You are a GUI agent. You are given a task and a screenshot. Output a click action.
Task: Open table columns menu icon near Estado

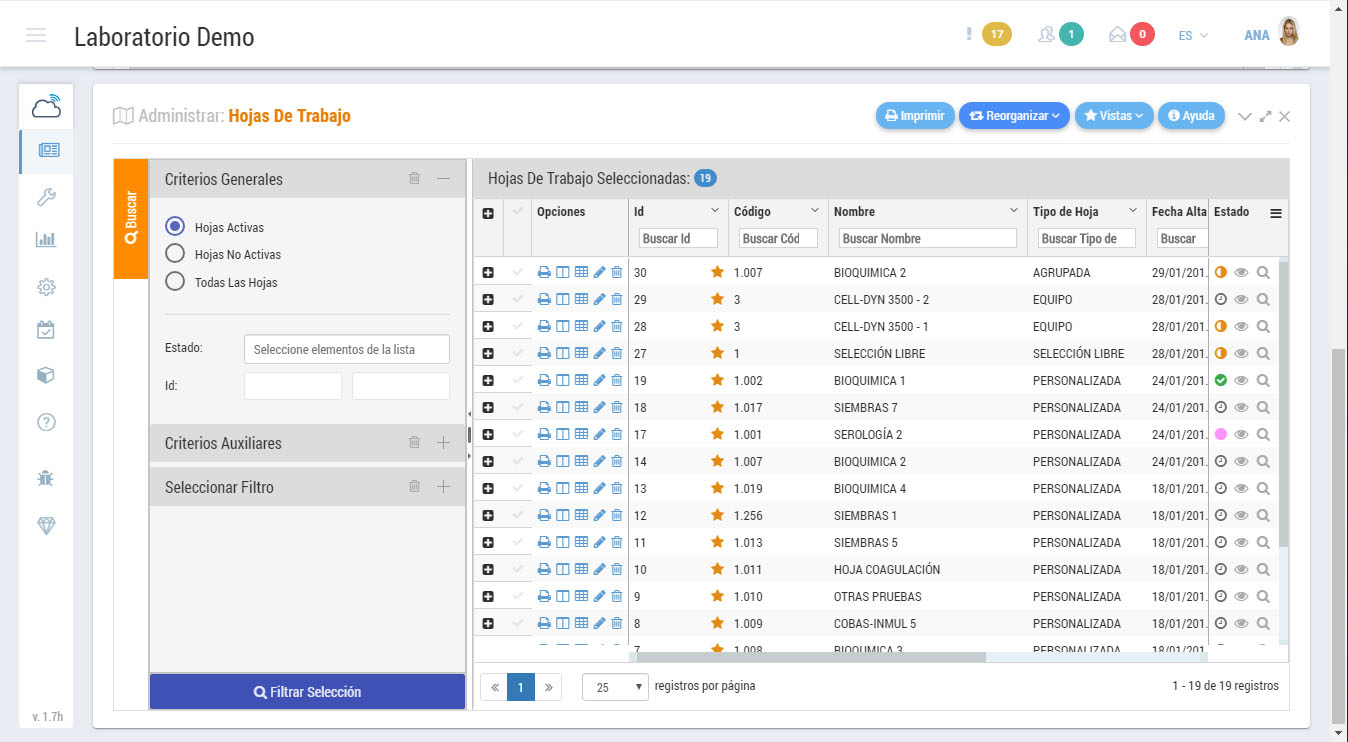click(1276, 213)
